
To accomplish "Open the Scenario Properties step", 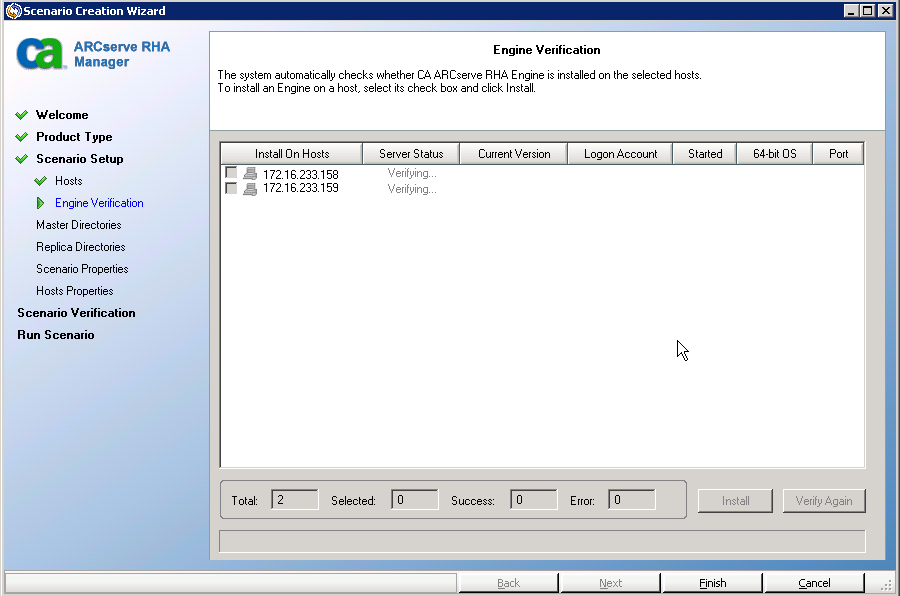I will pos(81,268).
